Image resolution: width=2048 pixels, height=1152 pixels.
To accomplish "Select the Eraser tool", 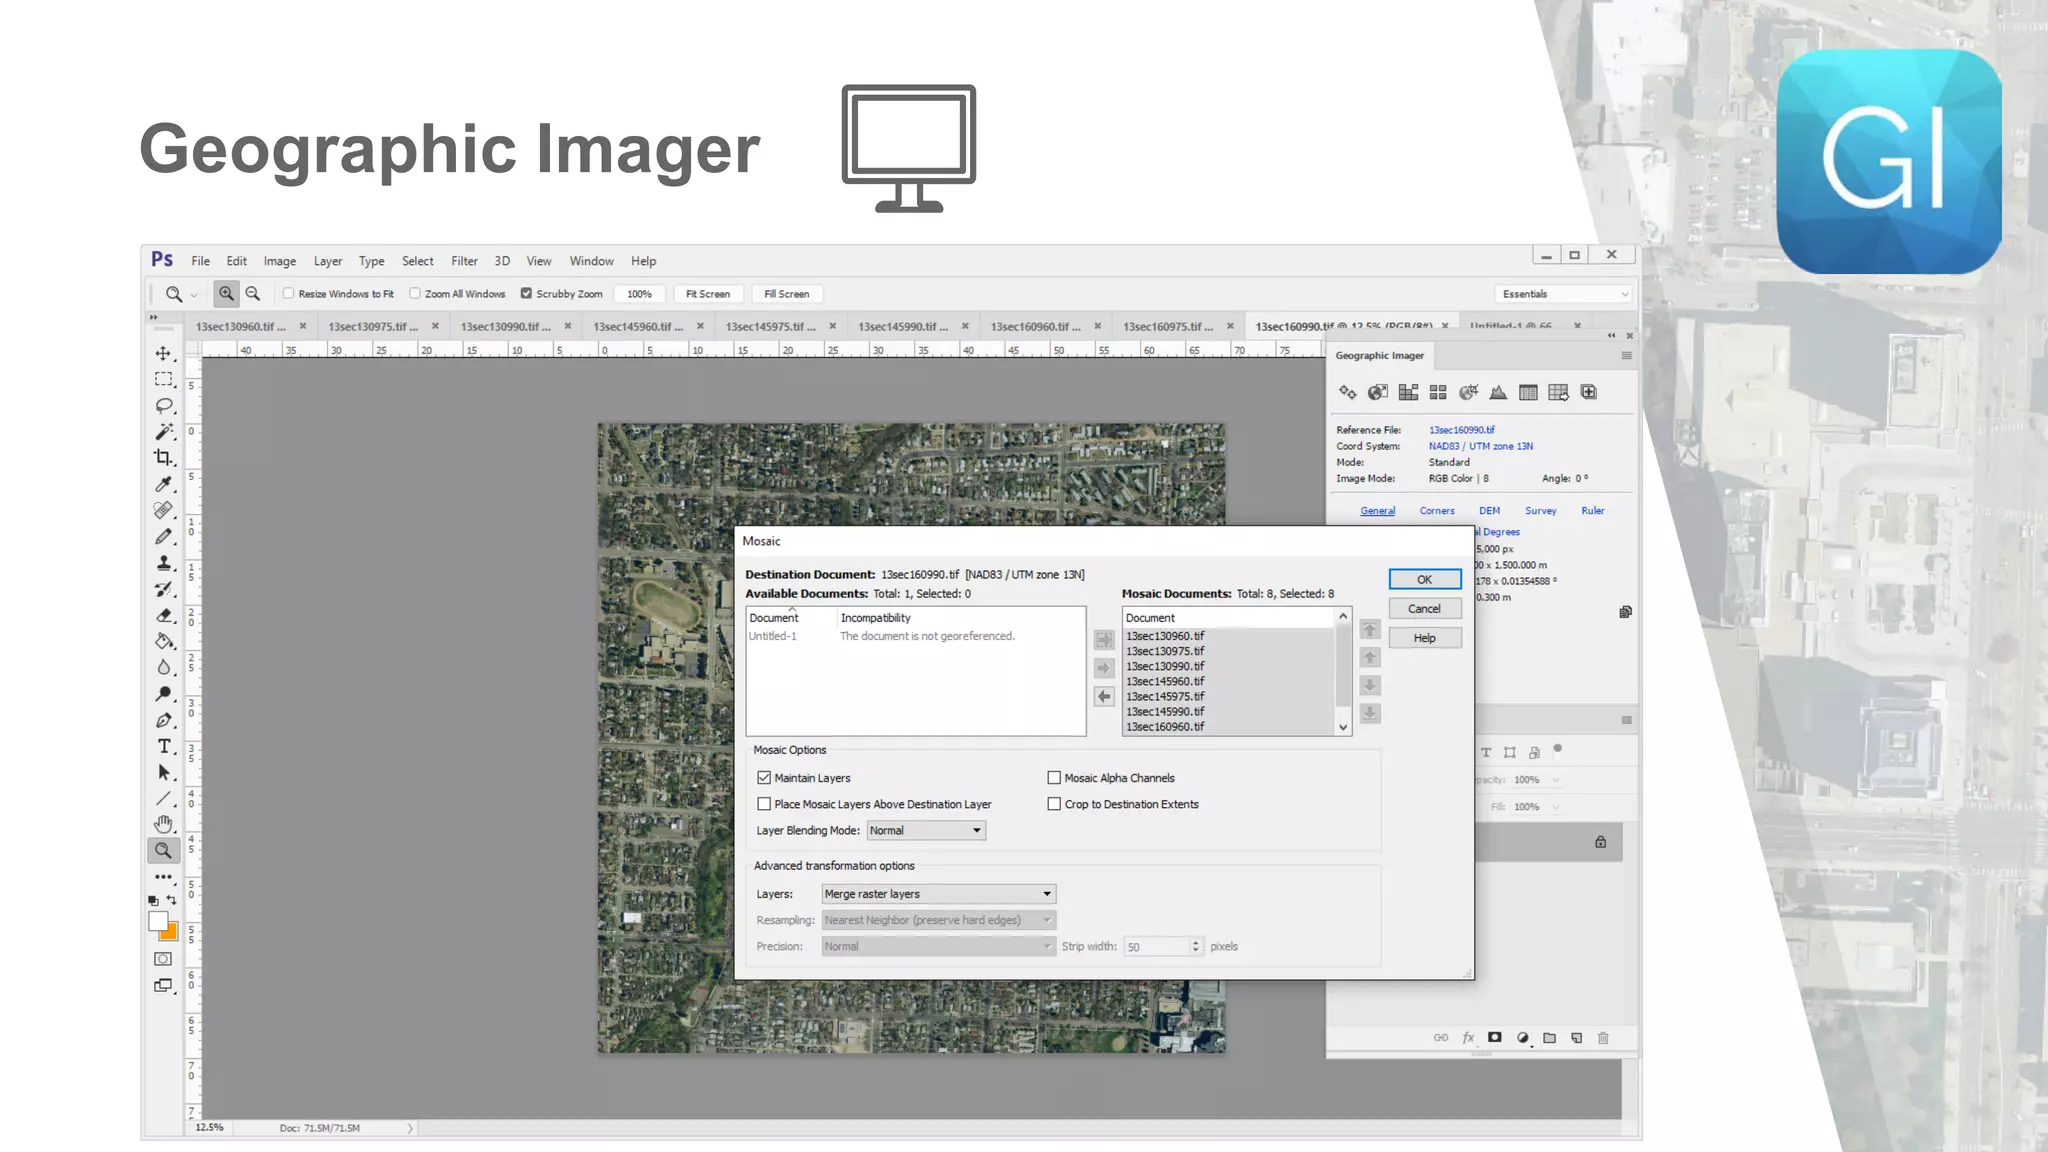I will click(x=163, y=615).
